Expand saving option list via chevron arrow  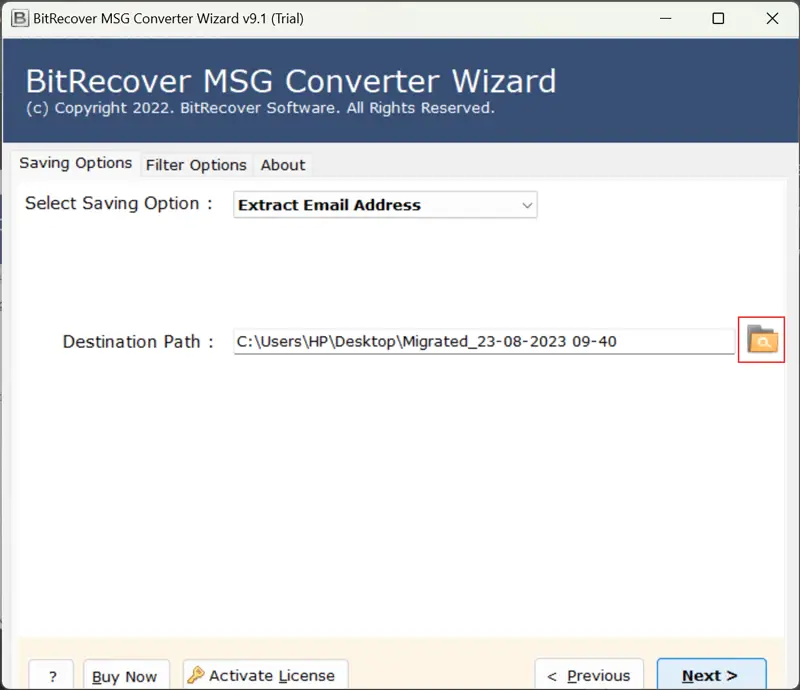pos(527,205)
